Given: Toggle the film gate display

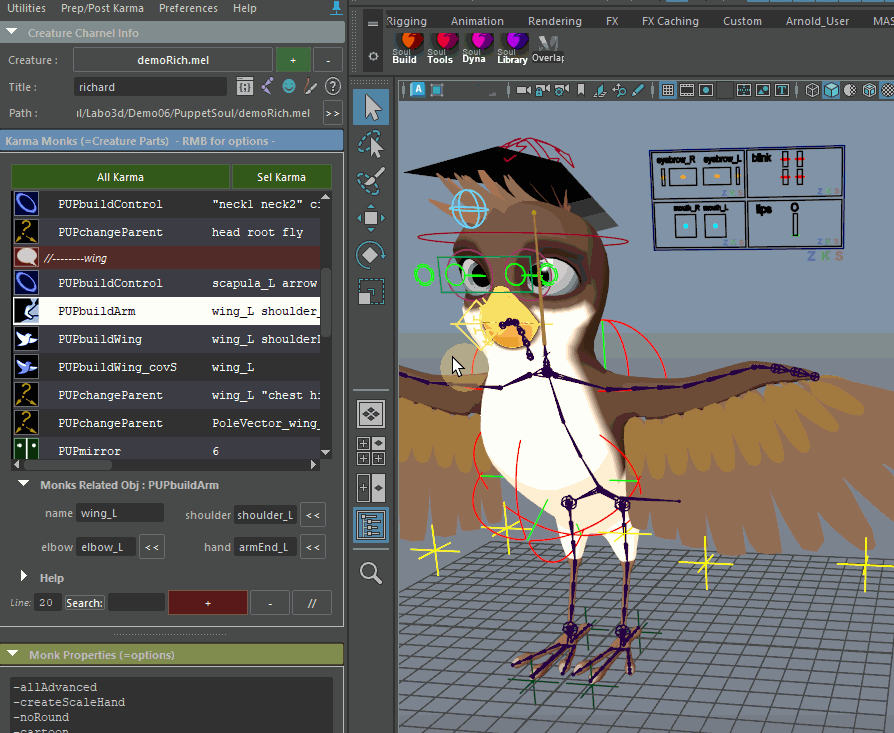Looking at the screenshot, I should (x=686, y=90).
